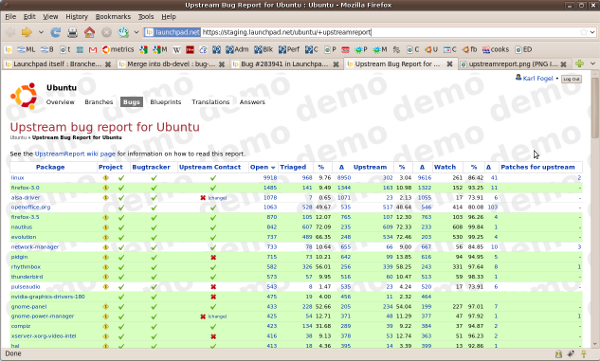
Task: Open the Edit menu
Action: click(x=29, y=16)
